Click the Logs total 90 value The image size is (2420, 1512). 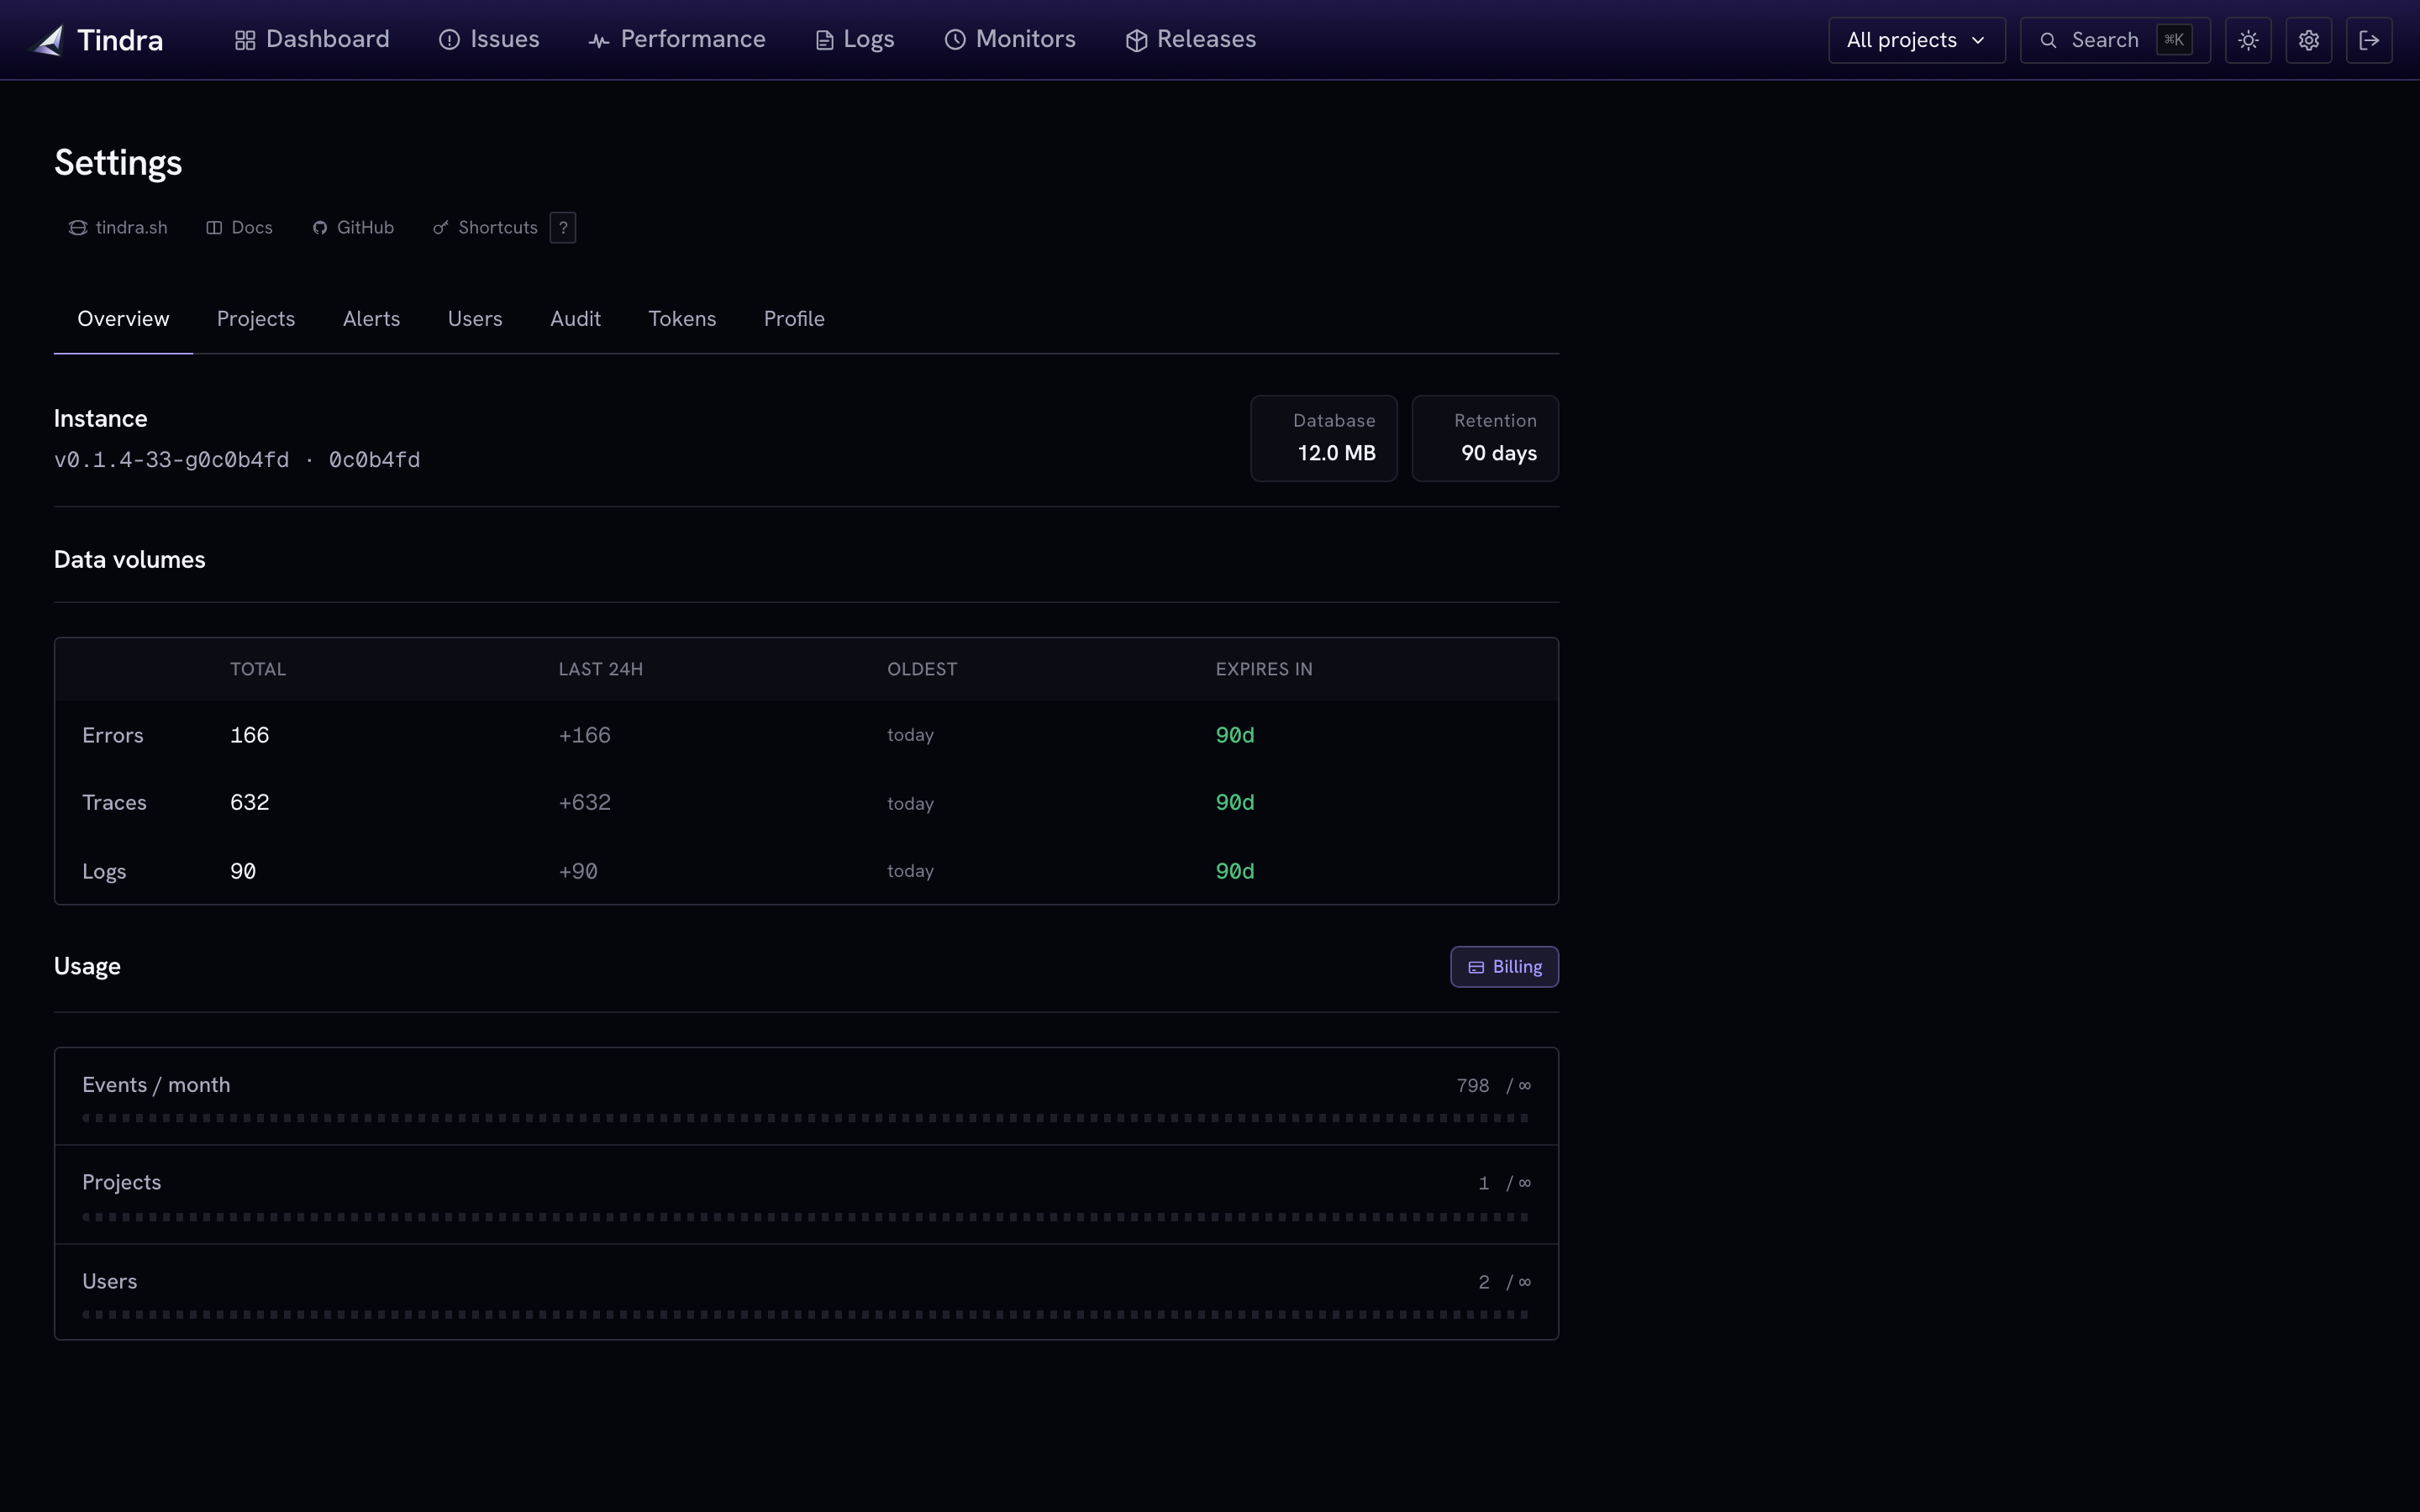pos(243,871)
